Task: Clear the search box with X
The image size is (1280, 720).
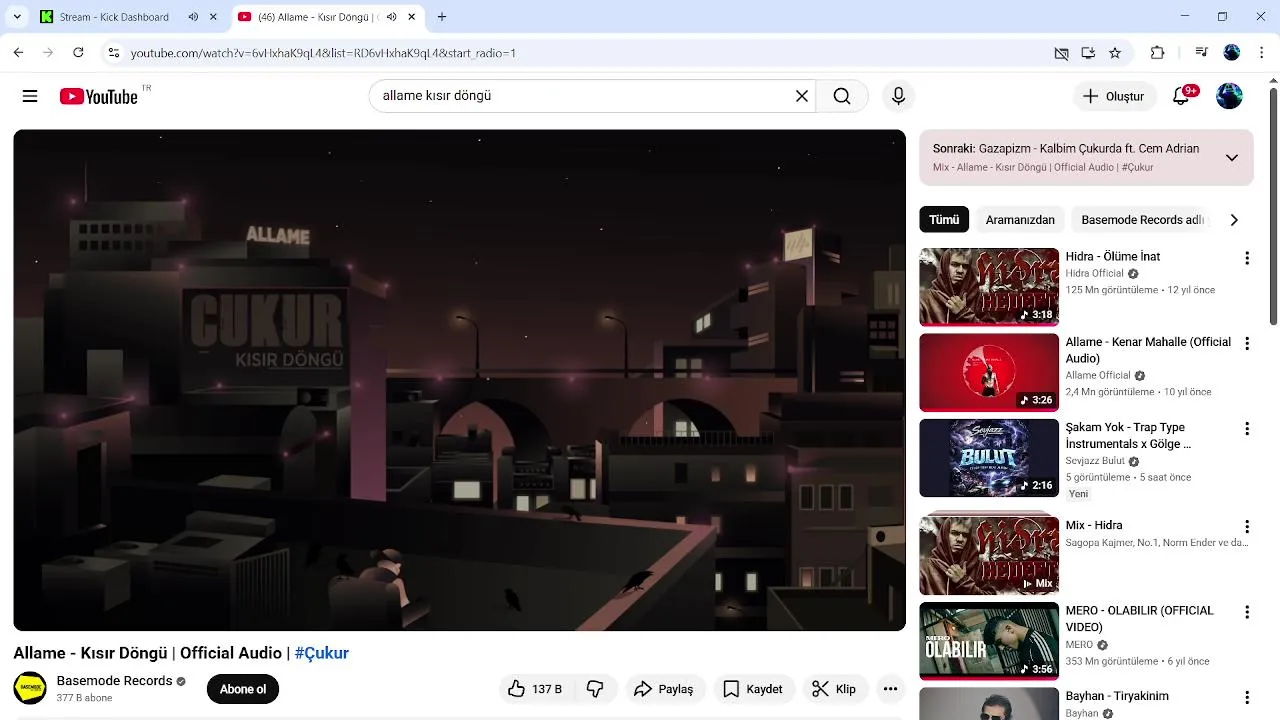Action: 801,96
